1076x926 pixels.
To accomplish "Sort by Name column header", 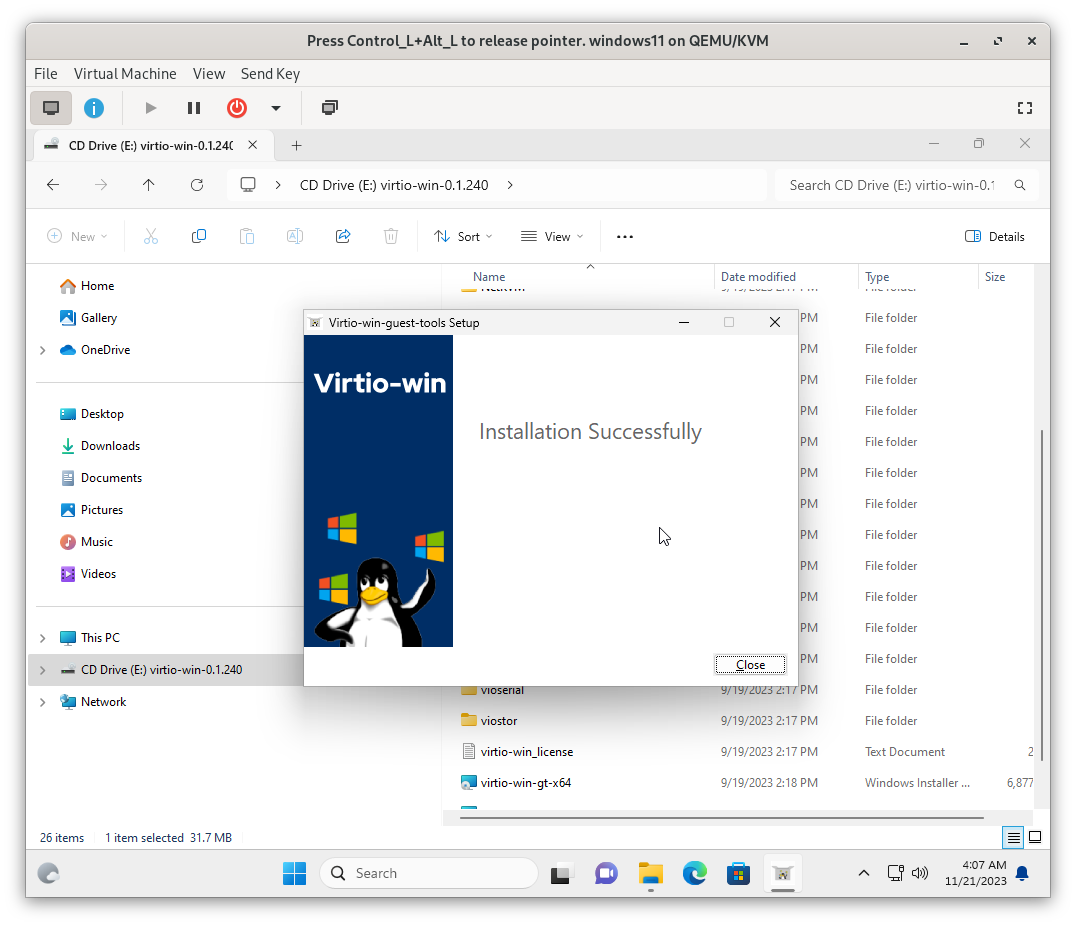I will tap(489, 277).
